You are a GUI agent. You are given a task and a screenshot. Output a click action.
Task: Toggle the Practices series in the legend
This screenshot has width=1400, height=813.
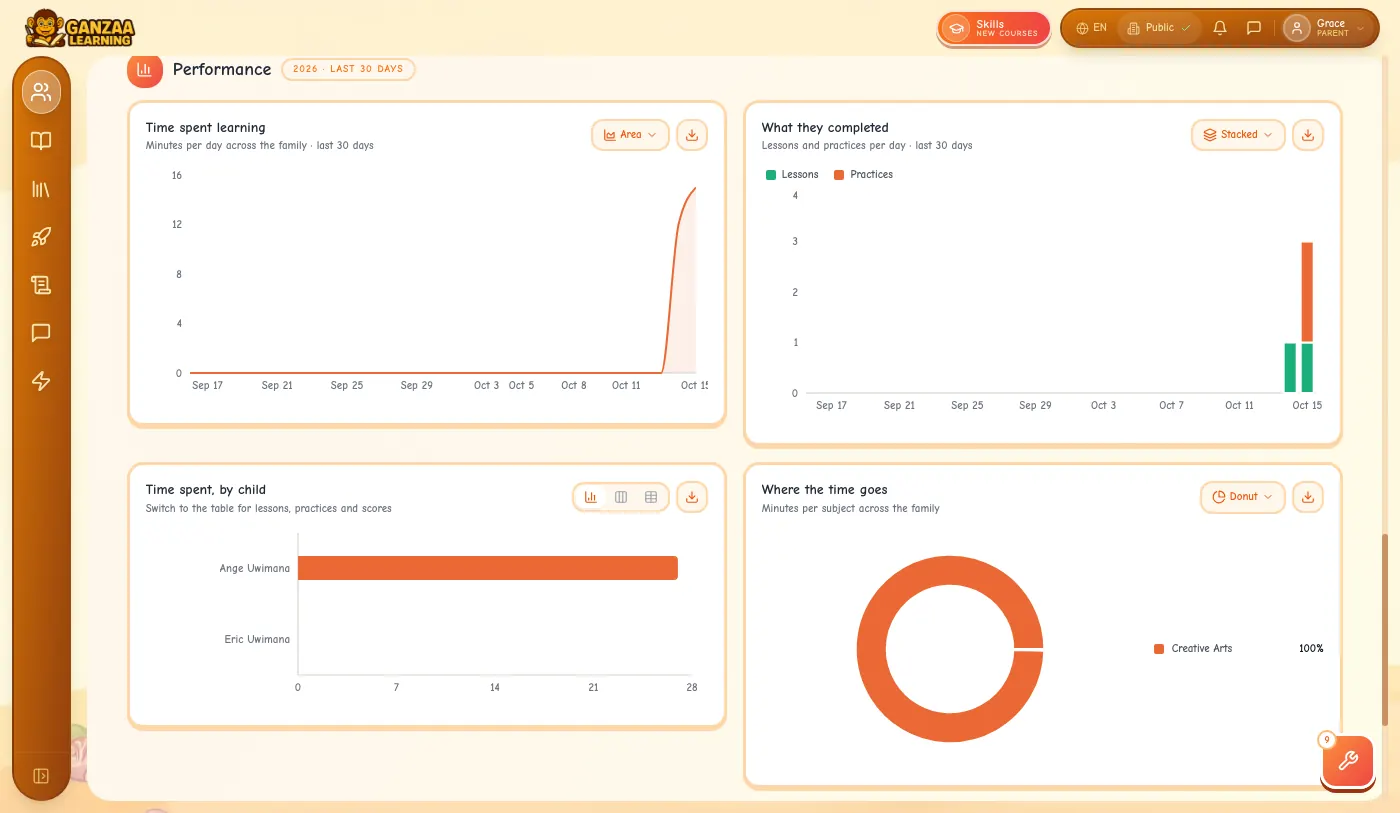(x=863, y=175)
